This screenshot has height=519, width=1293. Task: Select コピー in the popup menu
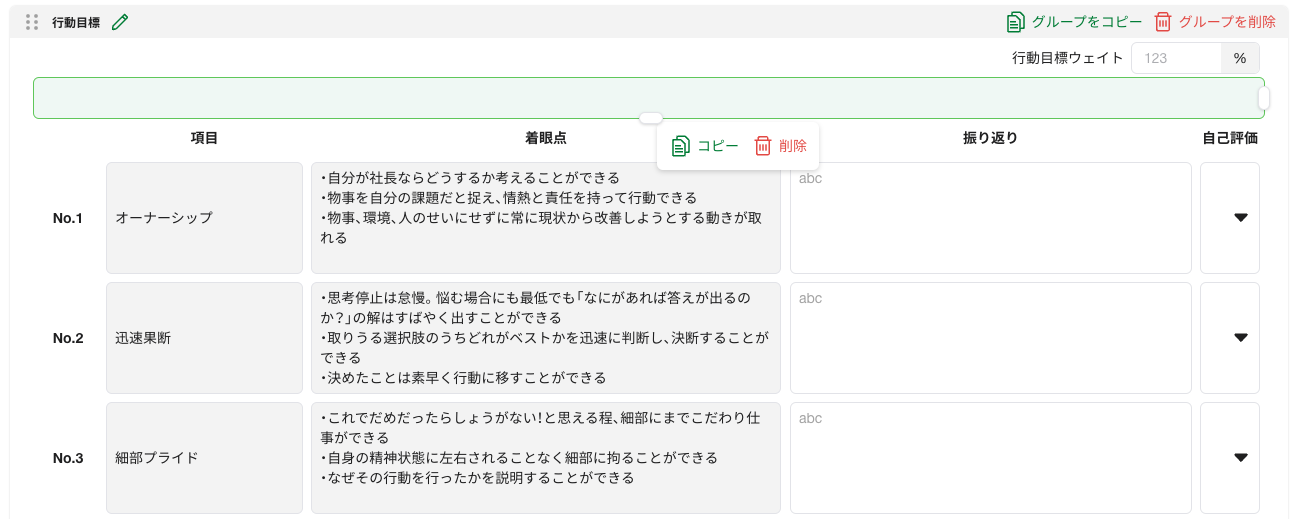pos(717,146)
